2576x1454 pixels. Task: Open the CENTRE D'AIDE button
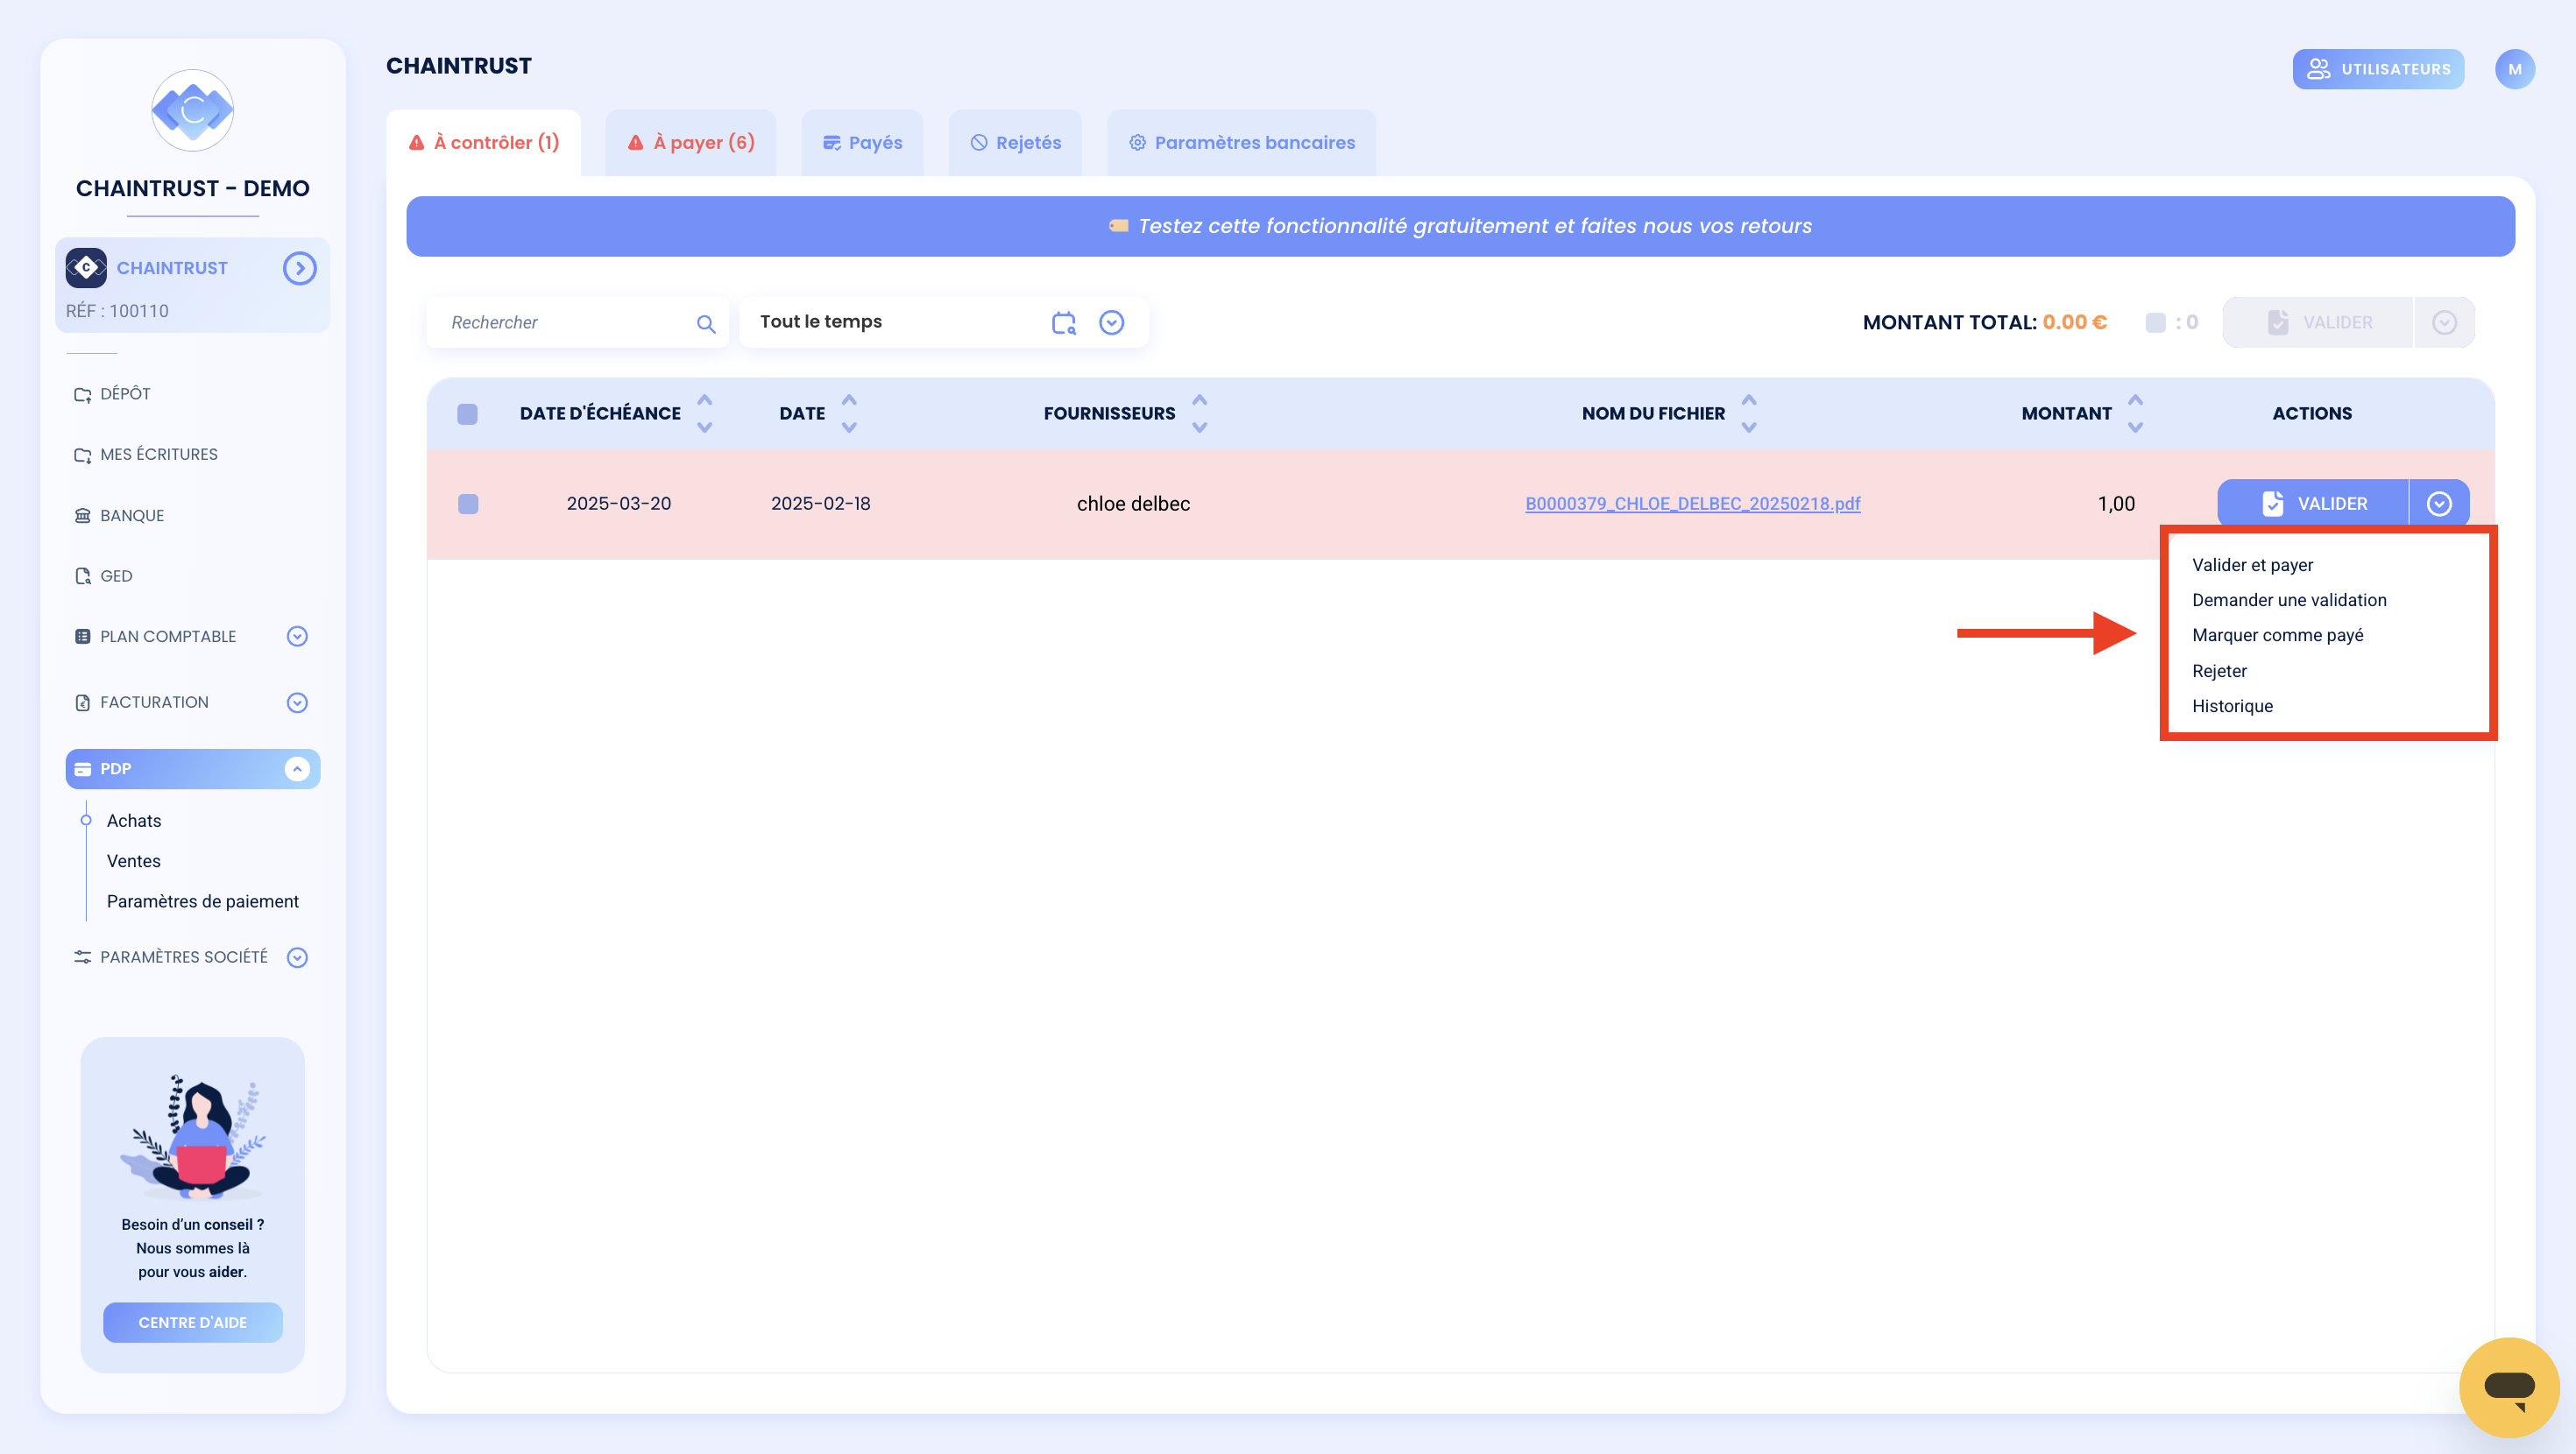tap(192, 1322)
